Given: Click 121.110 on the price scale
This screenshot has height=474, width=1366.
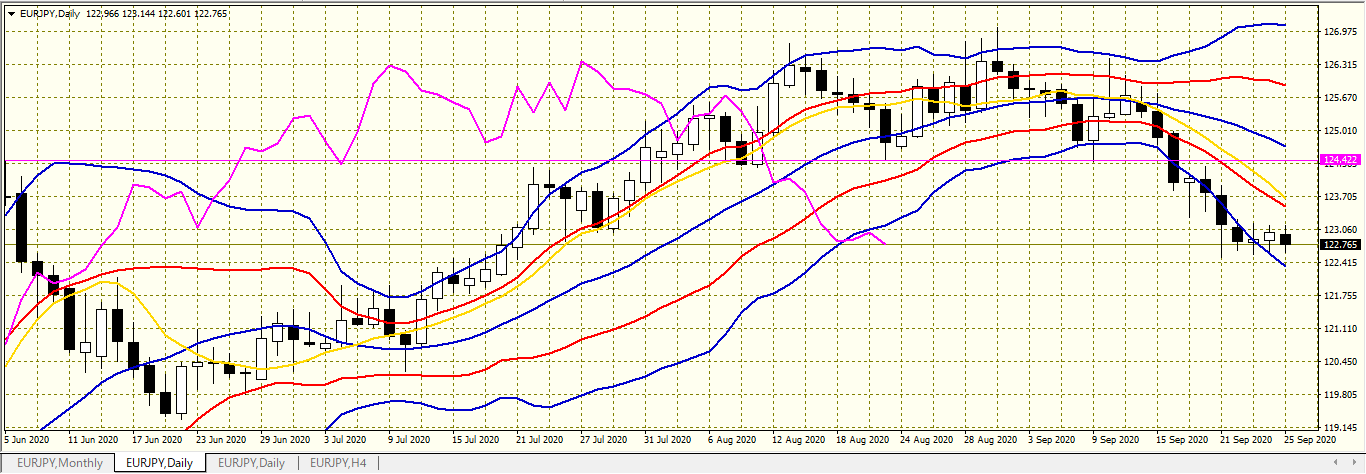Looking at the screenshot, I should pos(1340,328).
